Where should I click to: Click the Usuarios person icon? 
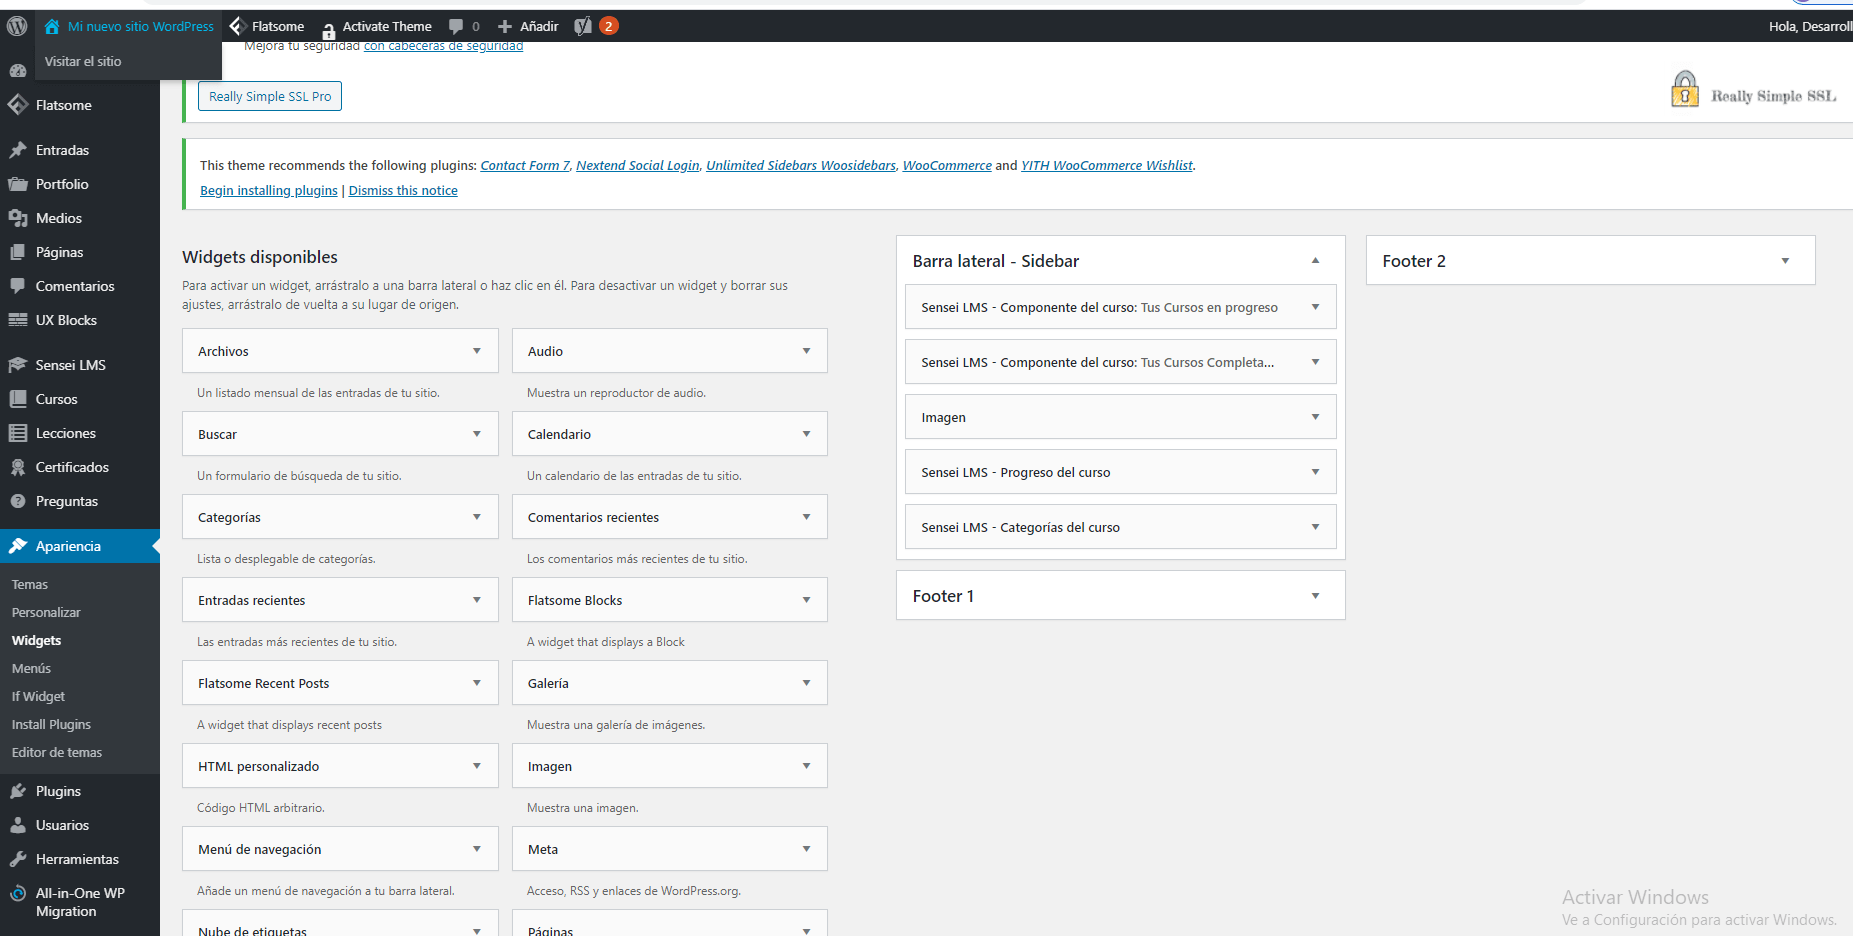[x=17, y=825]
